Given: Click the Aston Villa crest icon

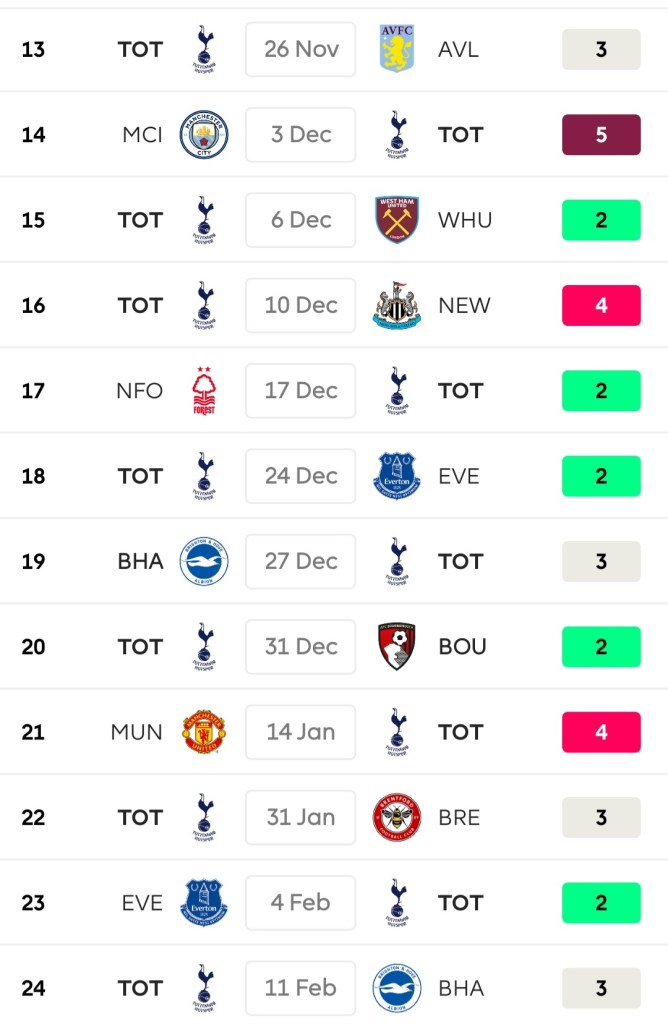Looking at the screenshot, I should pos(397,49).
